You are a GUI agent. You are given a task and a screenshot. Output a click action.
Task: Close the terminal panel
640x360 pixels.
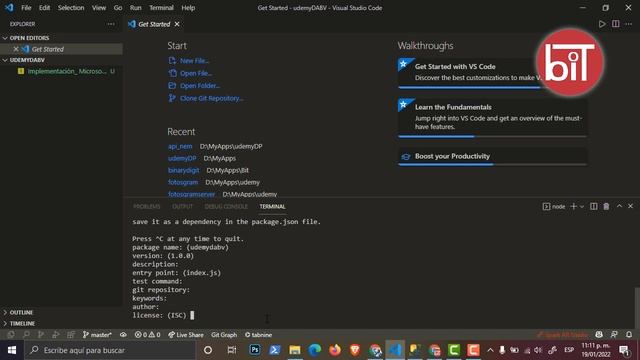(x=630, y=206)
